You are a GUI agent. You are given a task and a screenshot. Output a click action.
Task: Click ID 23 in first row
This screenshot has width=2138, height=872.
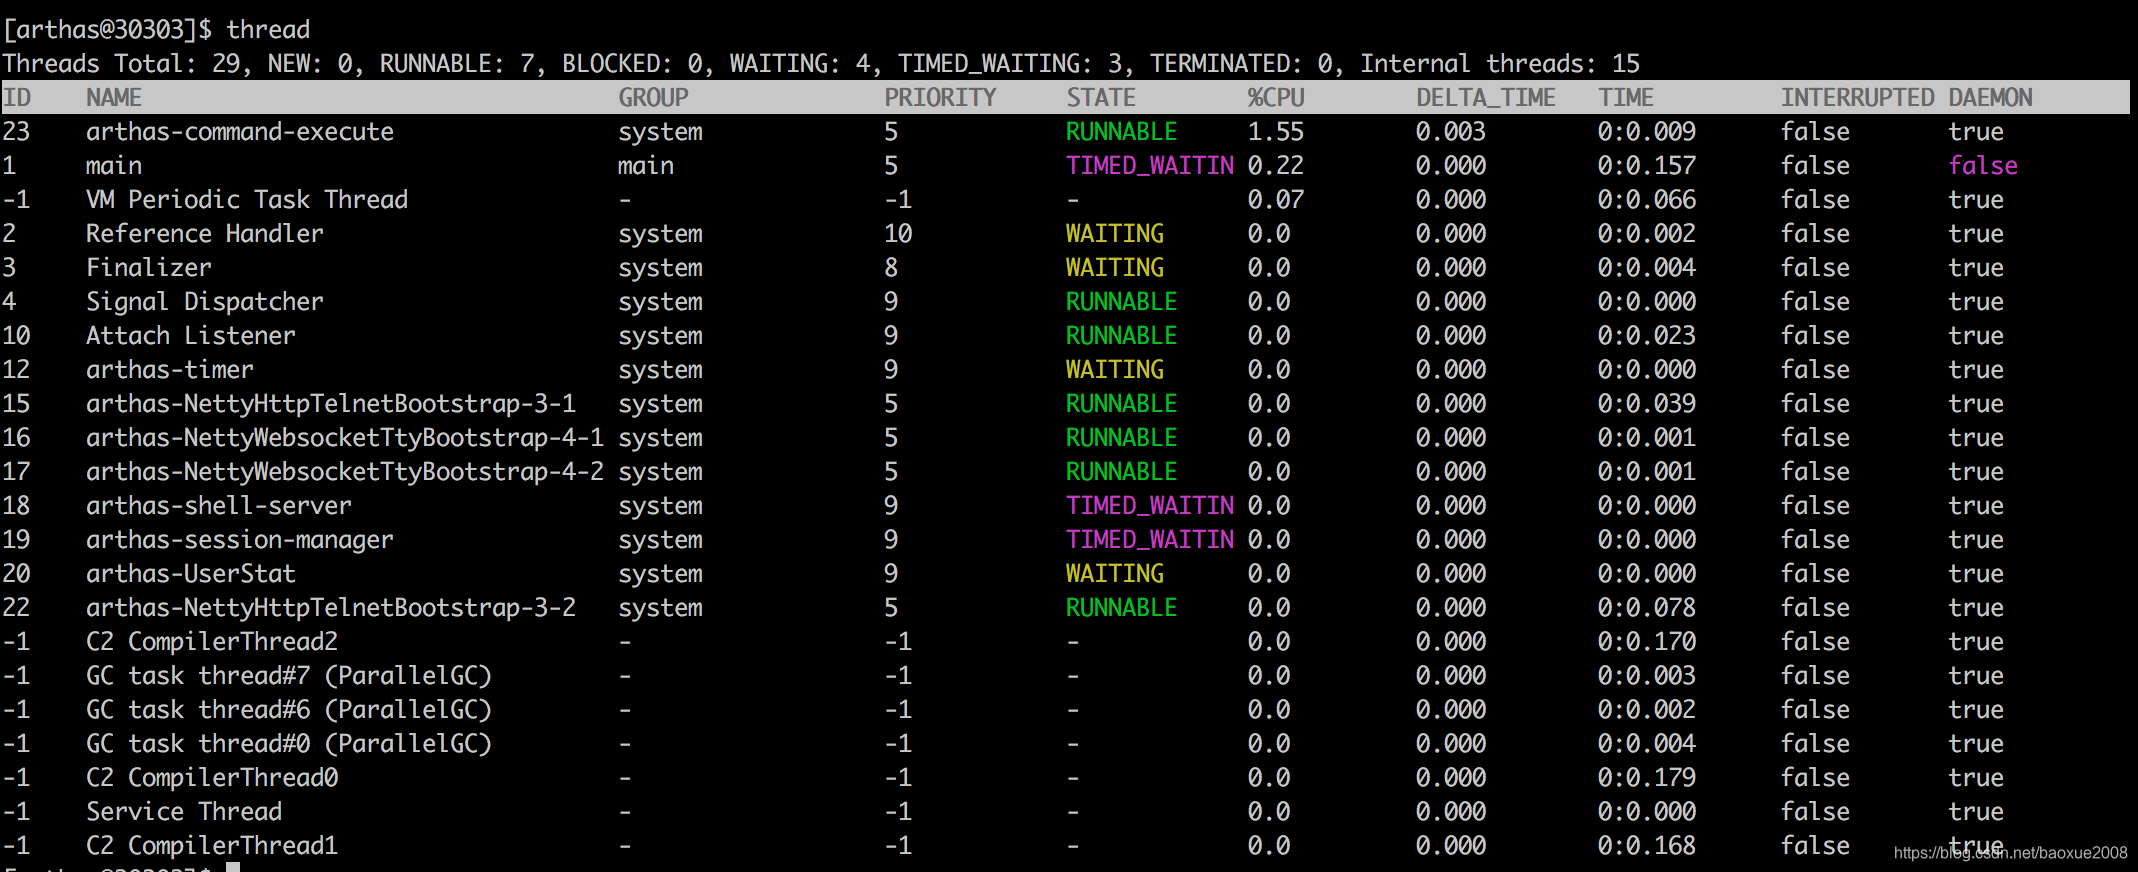click(16, 131)
